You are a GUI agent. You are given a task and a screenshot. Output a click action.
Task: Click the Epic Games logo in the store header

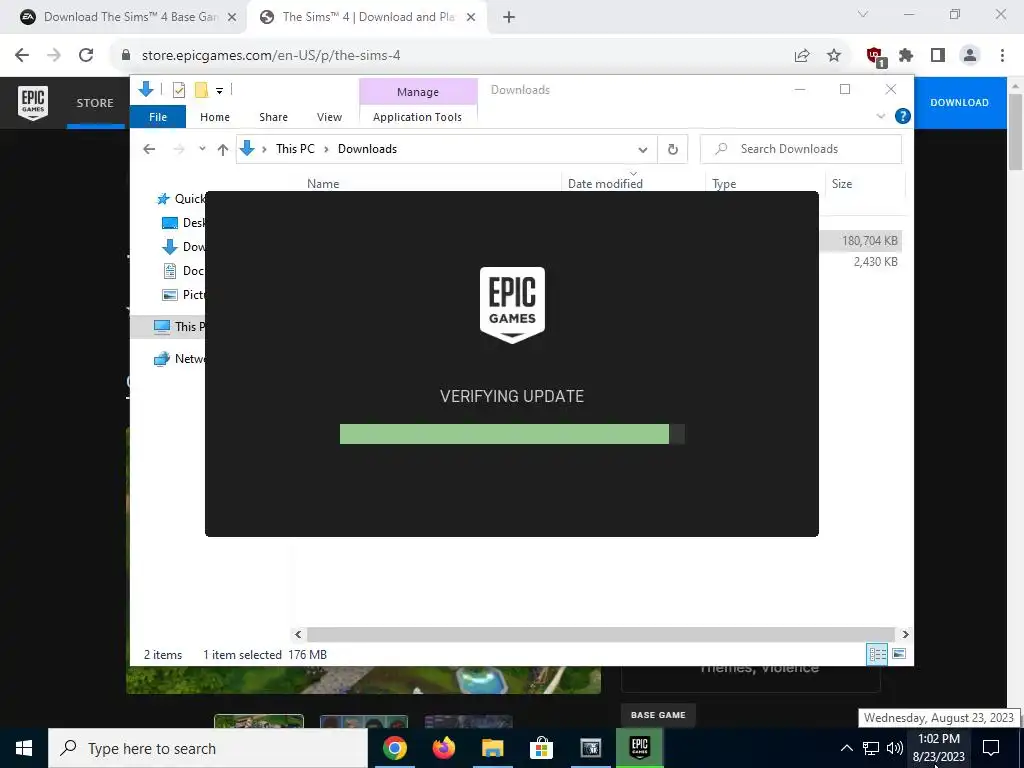coord(33,103)
